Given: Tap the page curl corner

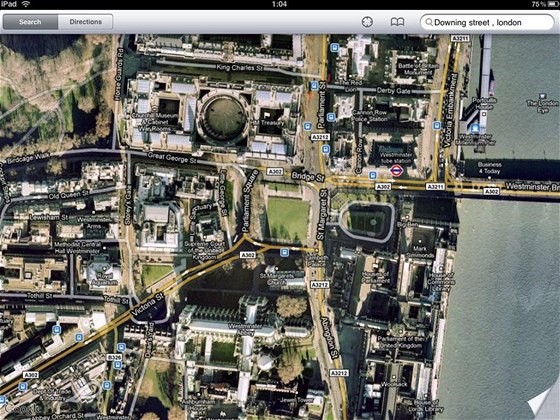Looking at the screenshot, I should tap(544, 404).
